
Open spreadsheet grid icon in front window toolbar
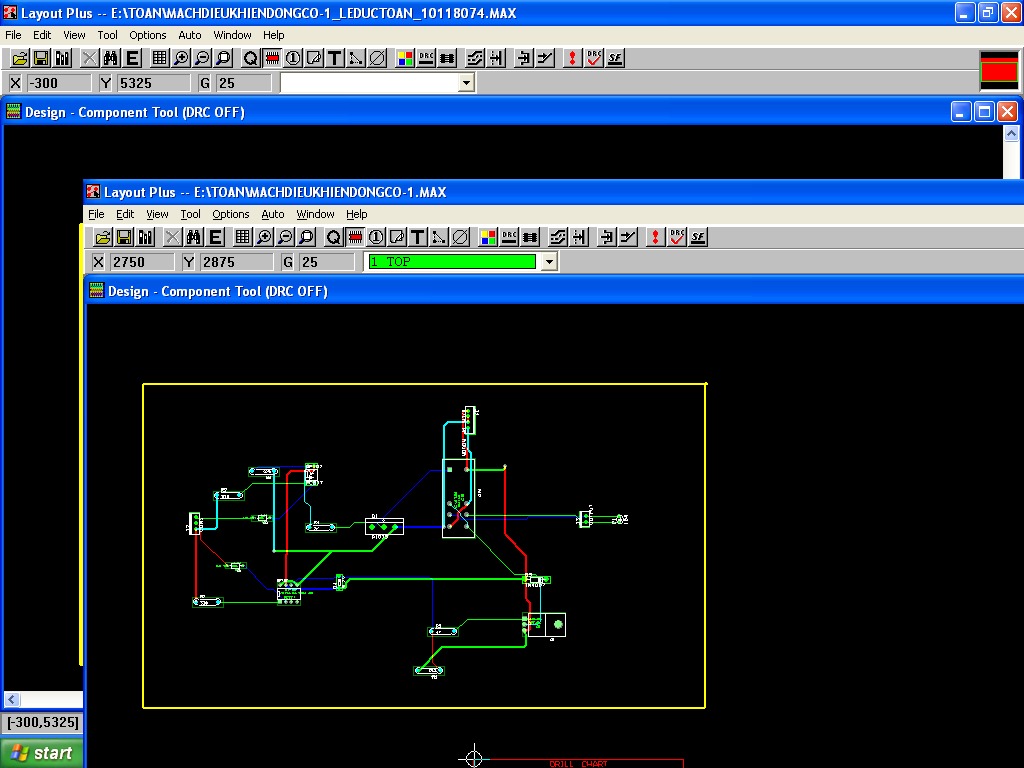click(x=242, y=237)
